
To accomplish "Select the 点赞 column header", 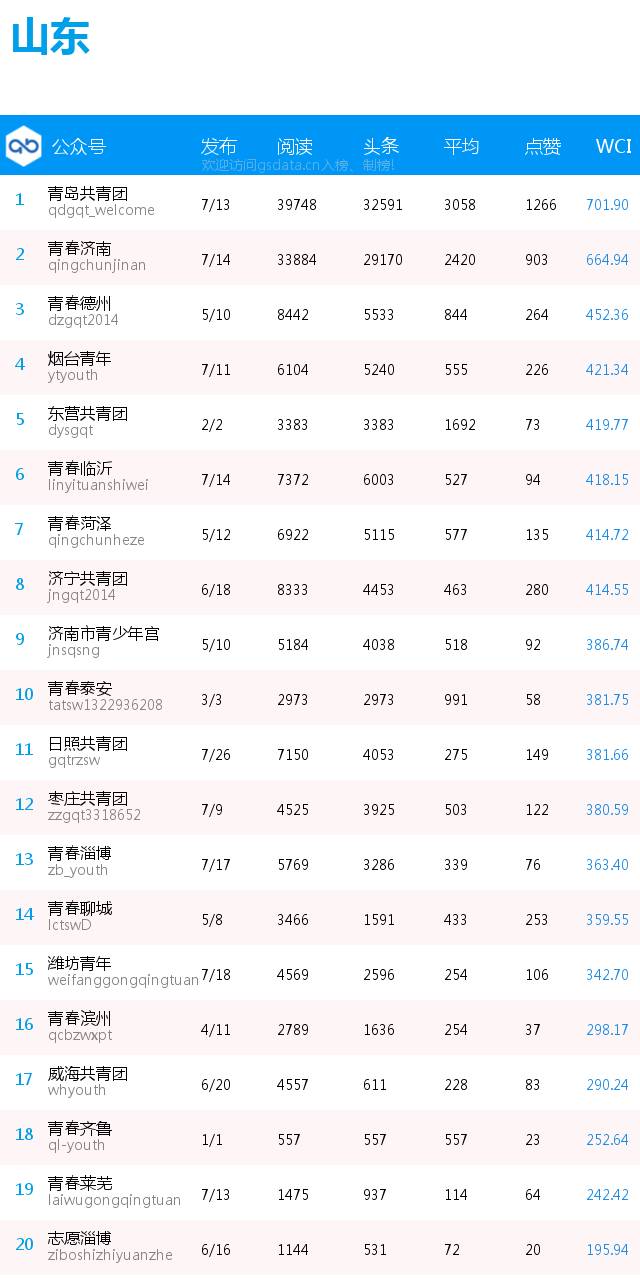I will tap(543, 146).
